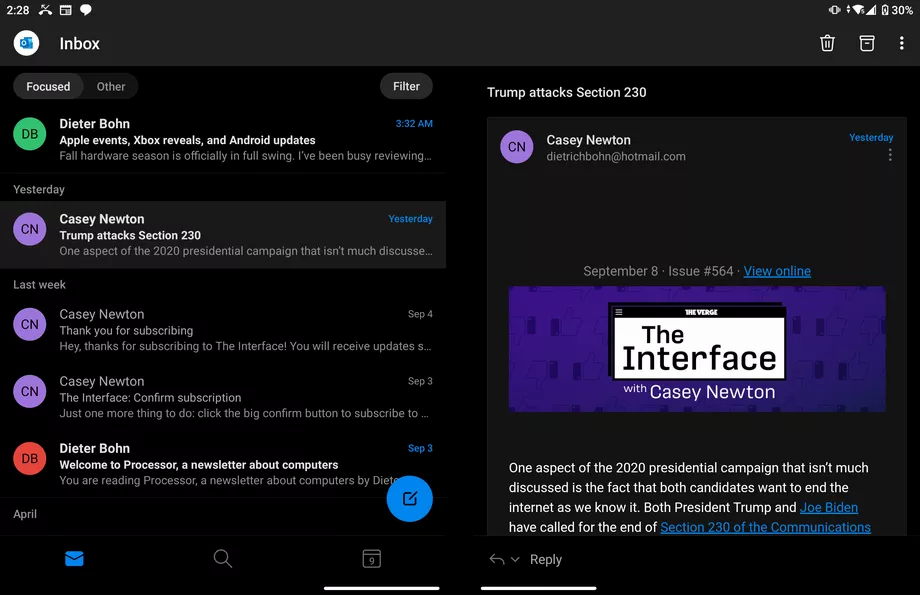Open Section 230 of the Communications link
The image size is (920, 595).
coord(765,527)
